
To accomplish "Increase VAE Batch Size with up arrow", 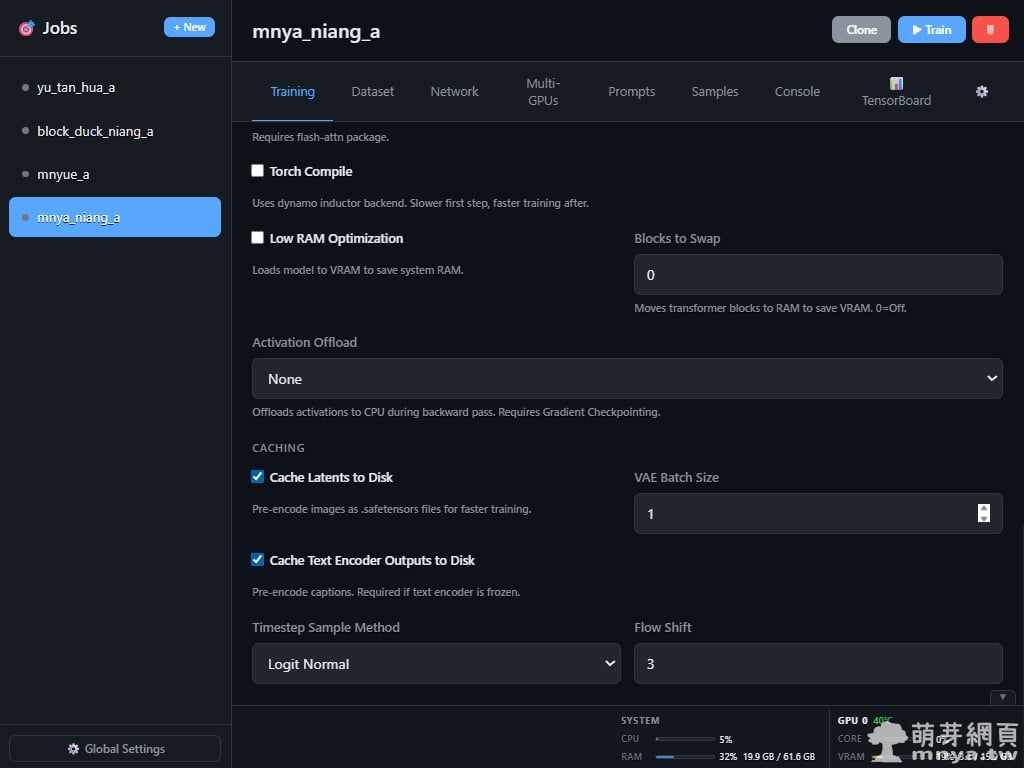I will pos(984,508).
